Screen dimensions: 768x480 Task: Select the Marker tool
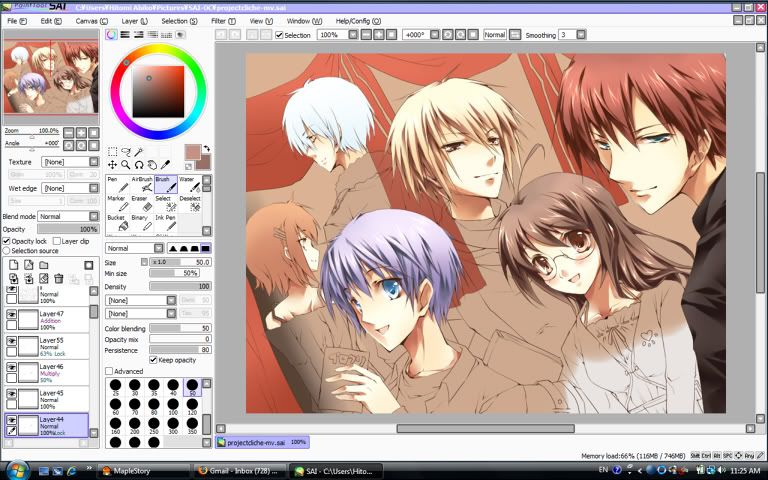click(118, 203)
